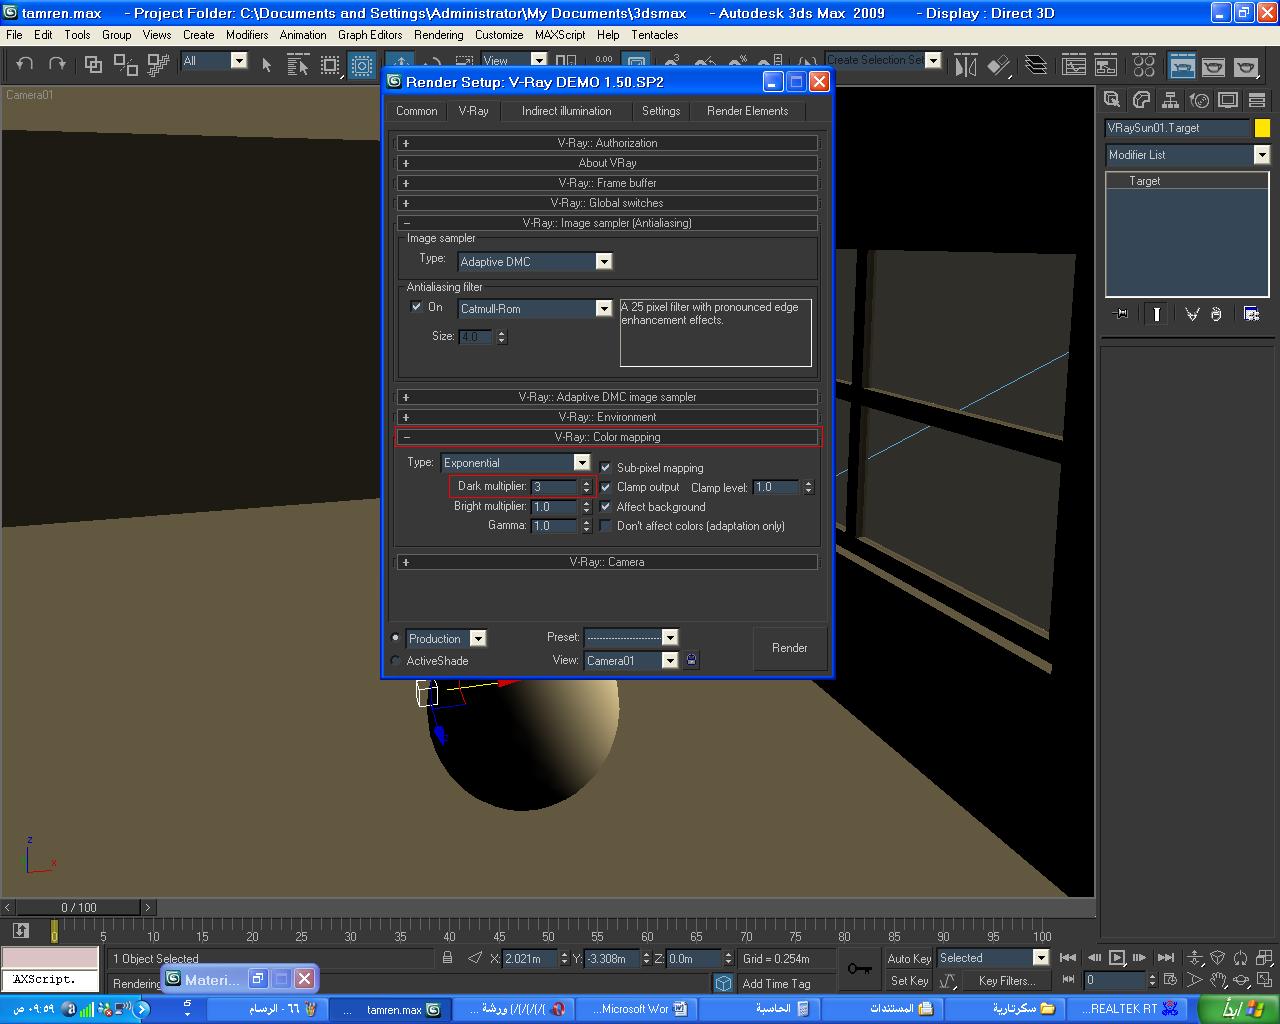The image size is (1280, 1024).
Task: Open the Material Editor icon
Action: 1144,66
